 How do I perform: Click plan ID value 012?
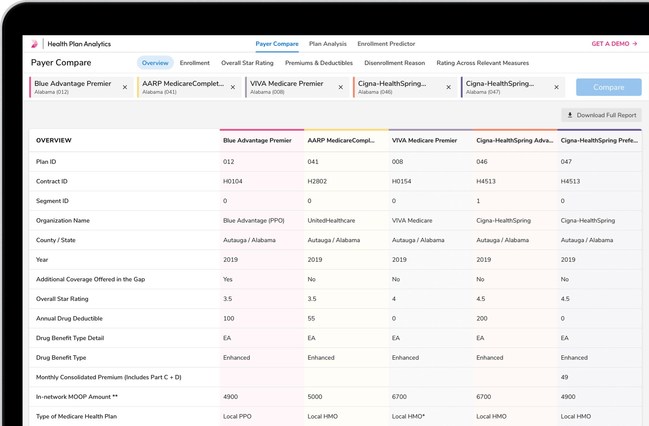click(x=228, y=161)
